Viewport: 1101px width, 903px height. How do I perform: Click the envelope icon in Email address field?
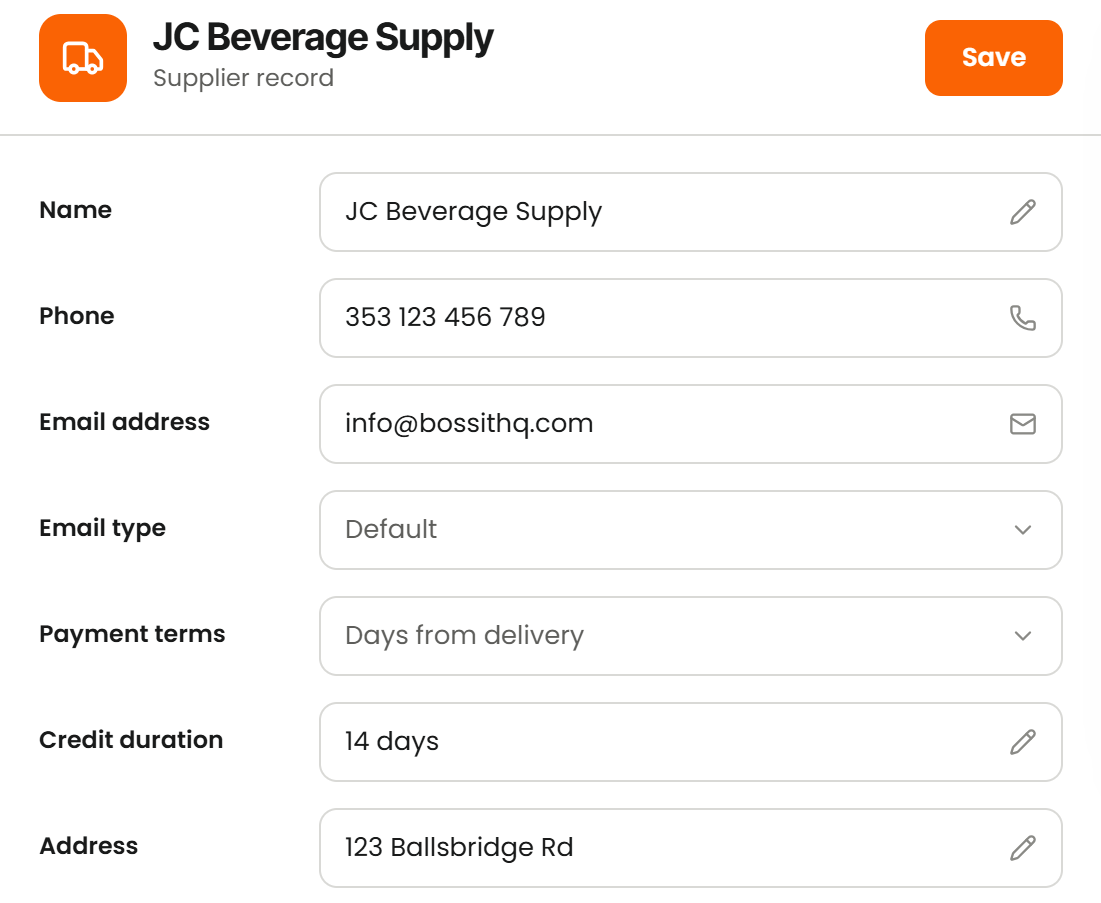[x=1022, y=424]
